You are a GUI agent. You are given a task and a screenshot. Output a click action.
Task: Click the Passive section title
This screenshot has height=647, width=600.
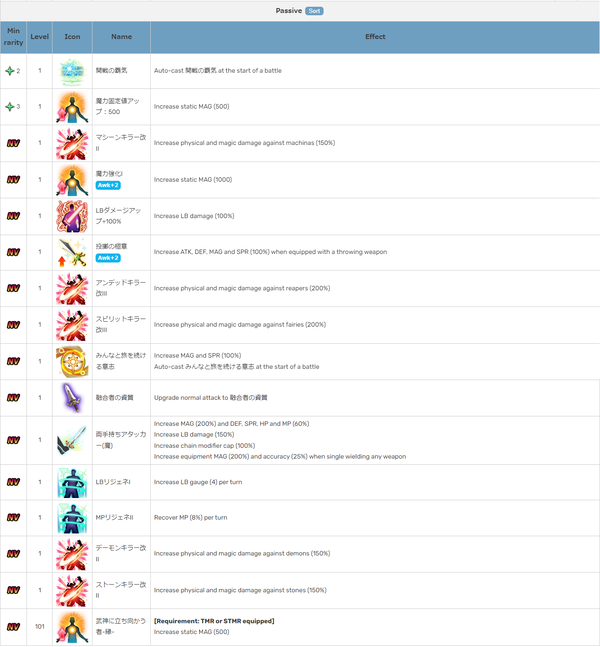(x=289, y=11)
